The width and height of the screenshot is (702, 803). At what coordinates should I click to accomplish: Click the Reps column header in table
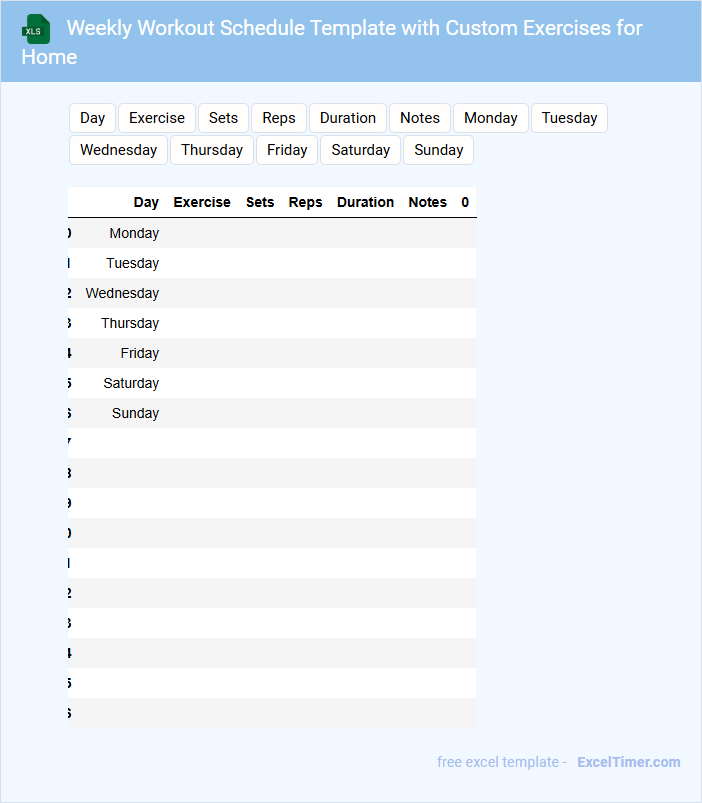pos(305,202)
